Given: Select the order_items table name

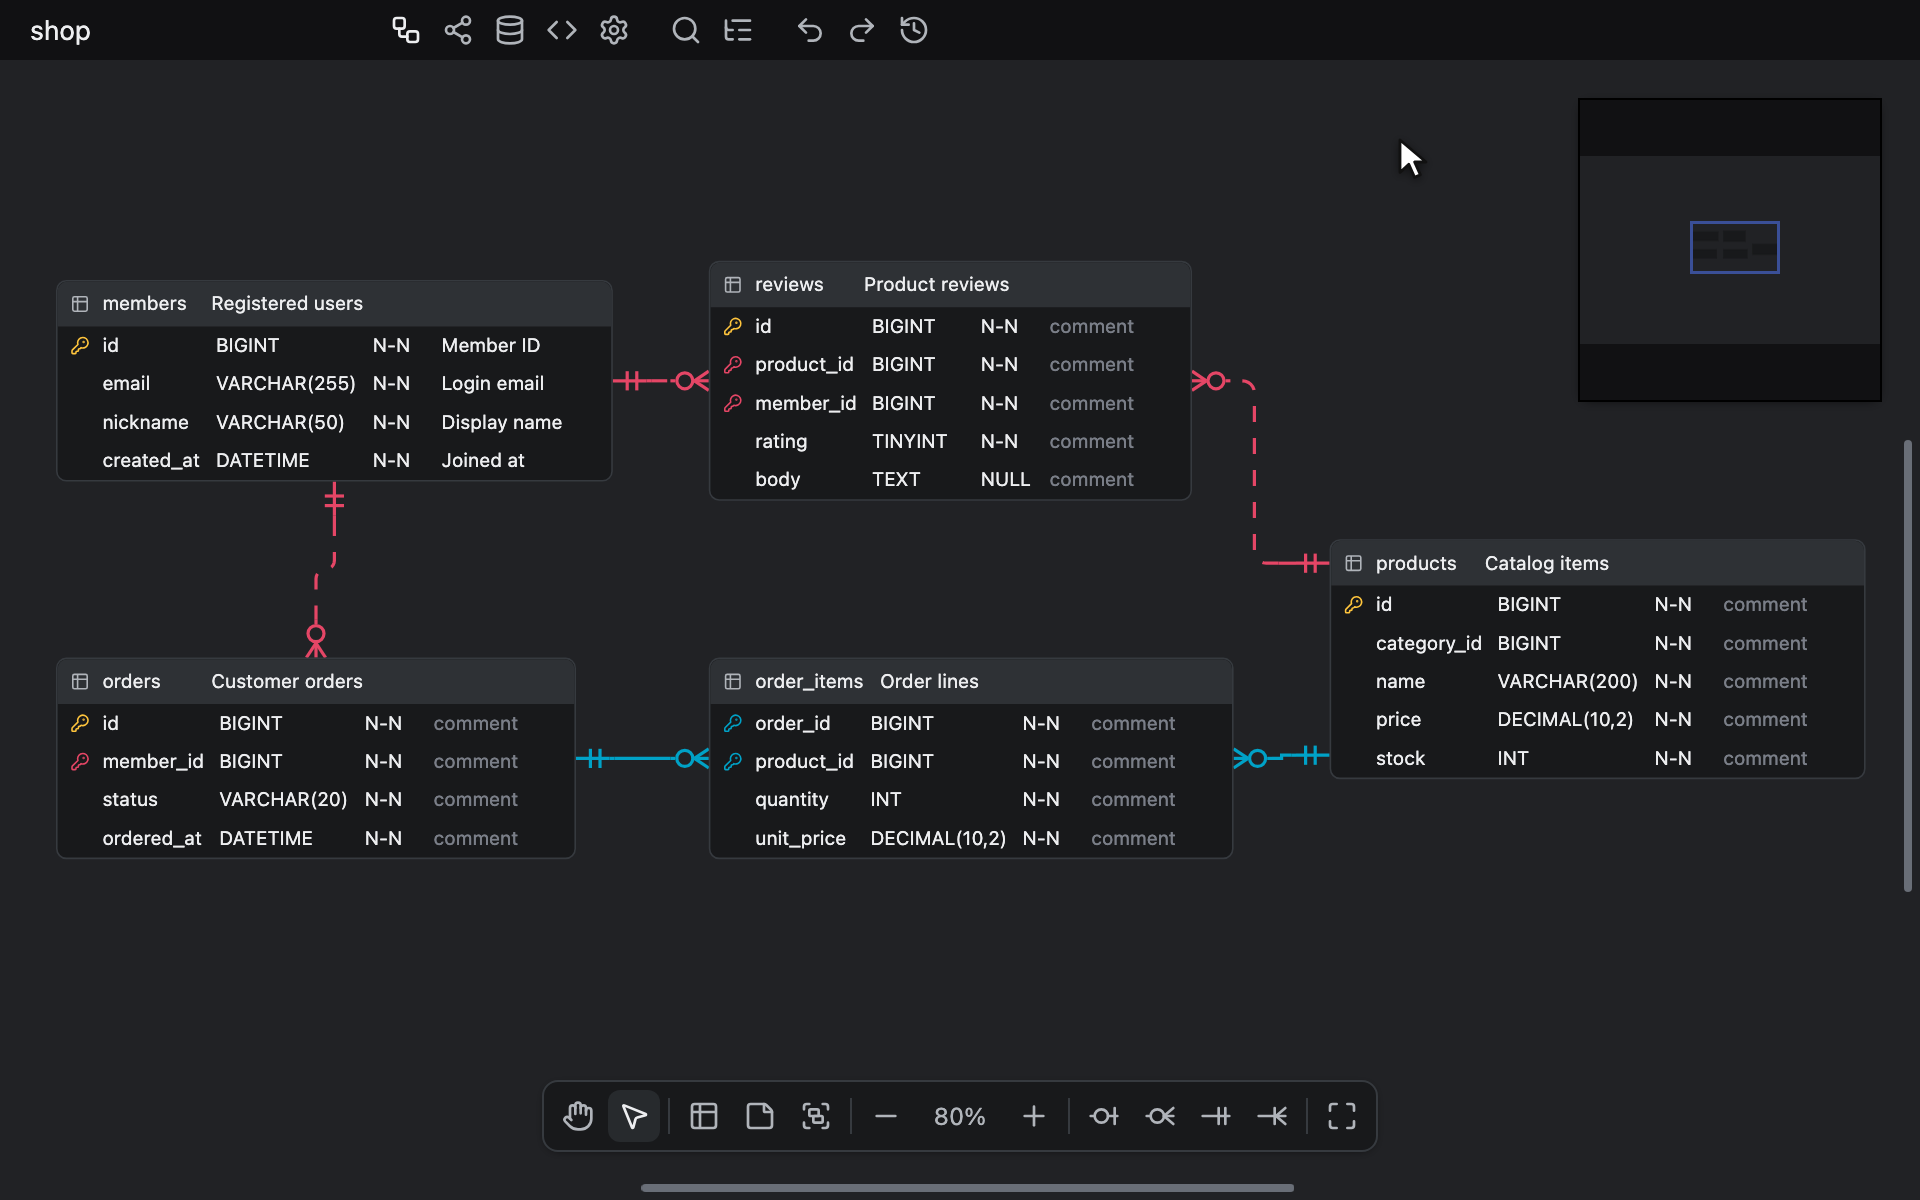Looking at the screenshot, I should coord(809,682).
